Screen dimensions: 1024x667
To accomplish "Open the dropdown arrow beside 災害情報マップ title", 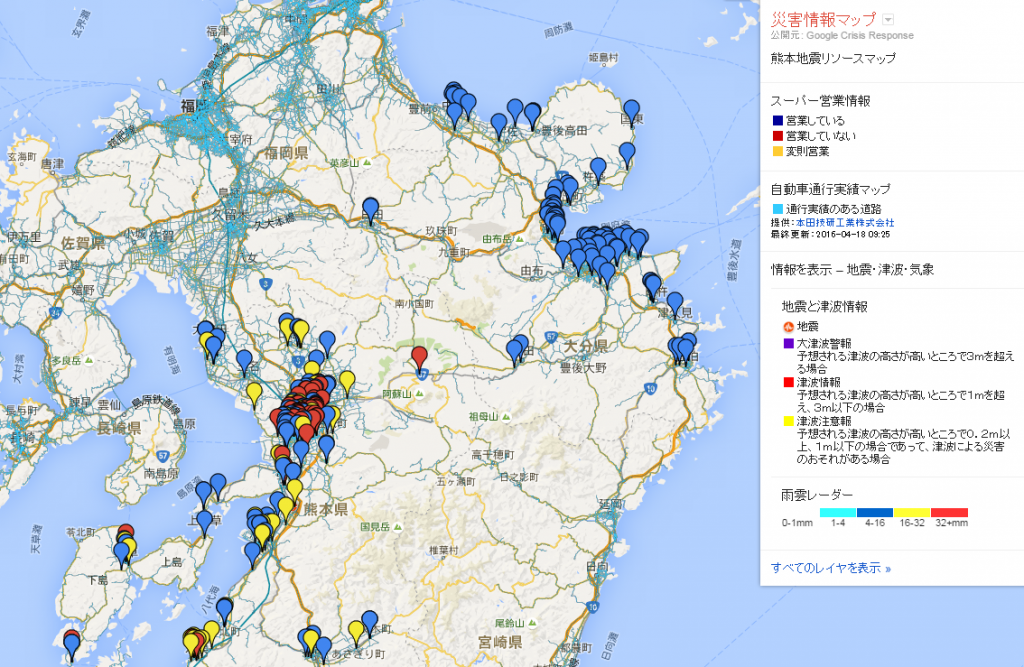I will [888, 20].
